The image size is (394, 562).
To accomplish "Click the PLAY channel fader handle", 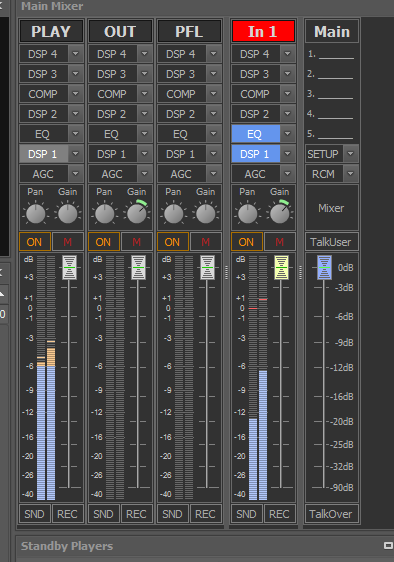I will [x=70, y=268].
